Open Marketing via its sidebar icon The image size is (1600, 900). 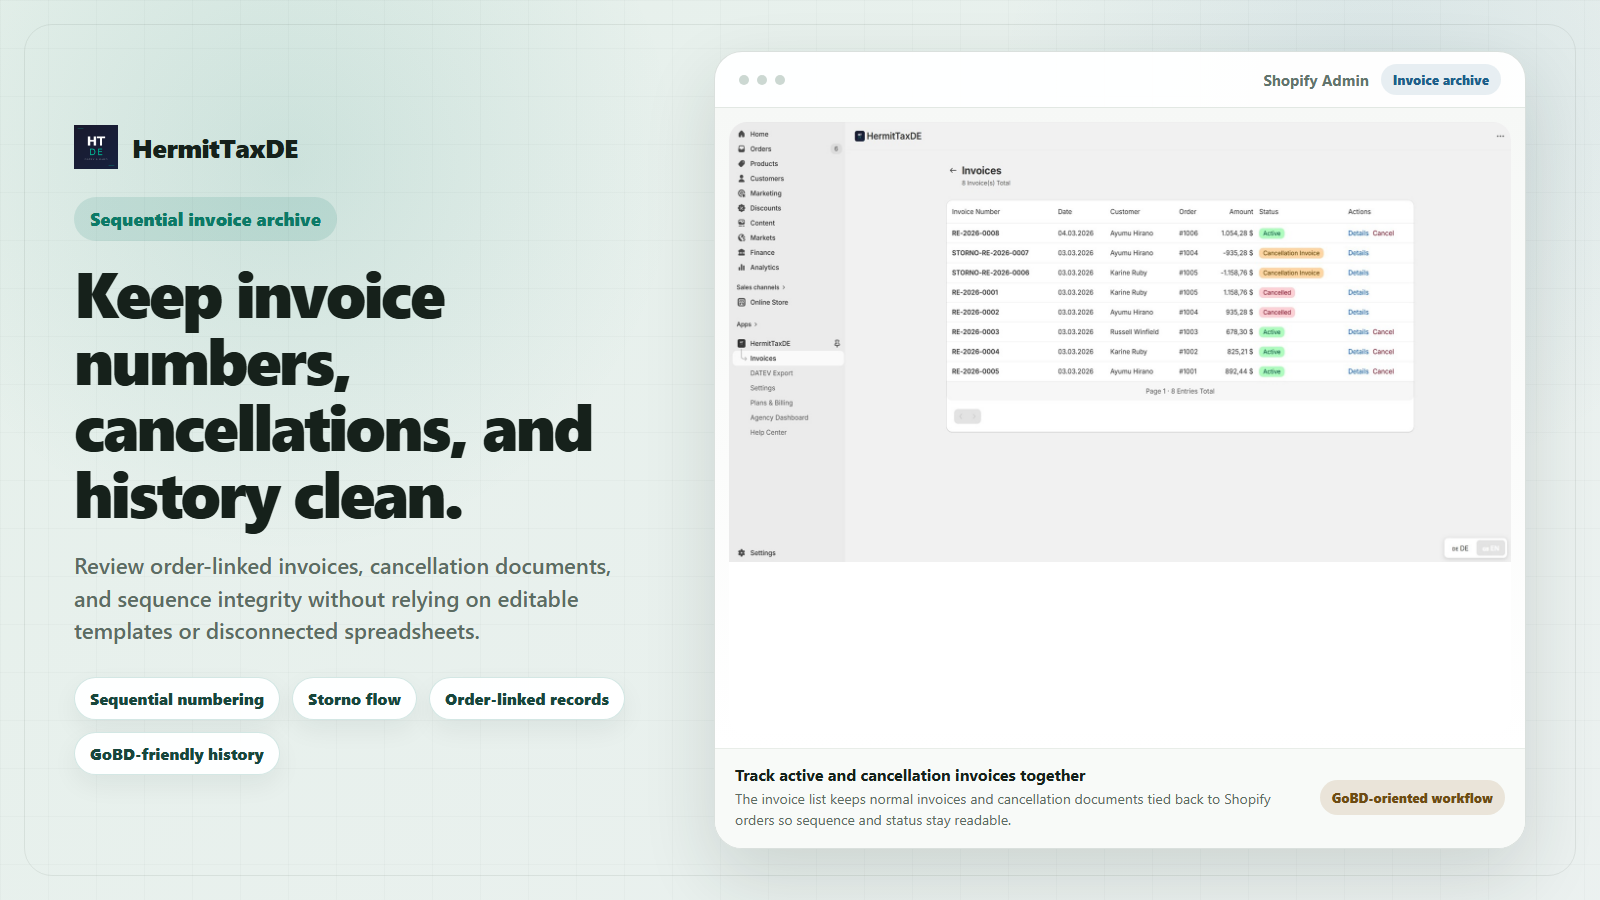point(741,194)
